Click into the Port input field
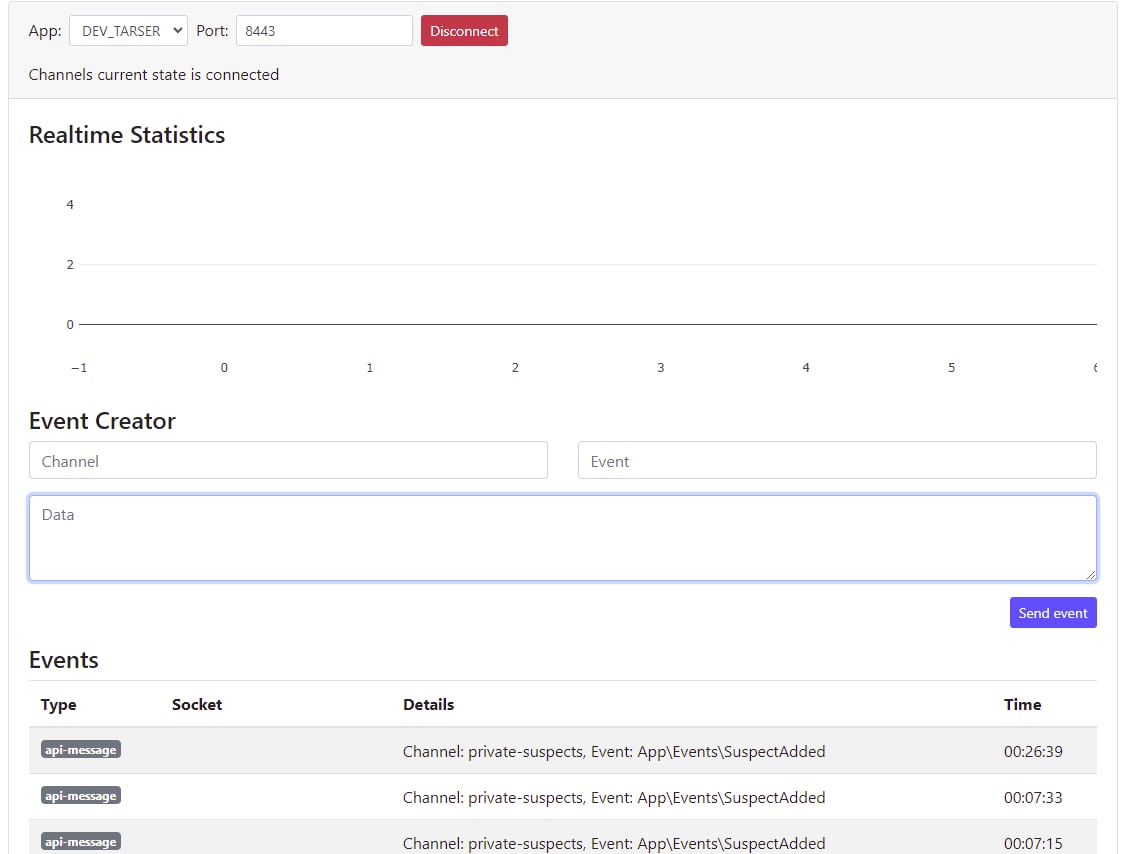Image resolution: width=1127 pixels, height=854 pixels. tap(324, 31)
